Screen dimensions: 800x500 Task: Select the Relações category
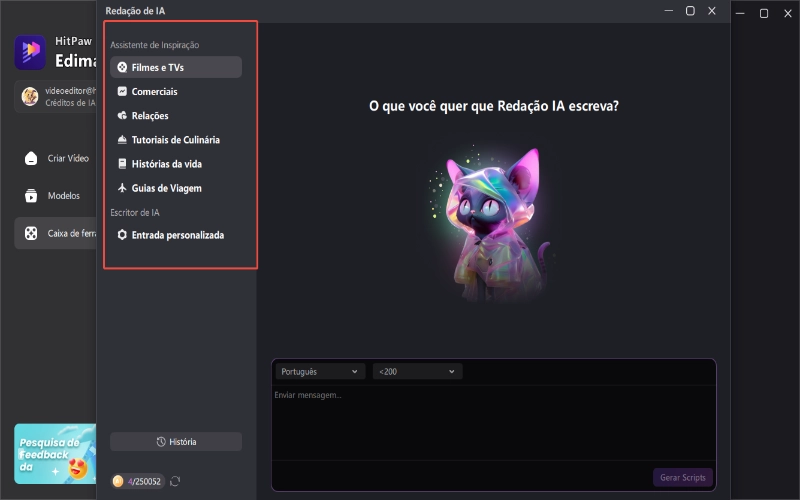[x=176, y=115]
